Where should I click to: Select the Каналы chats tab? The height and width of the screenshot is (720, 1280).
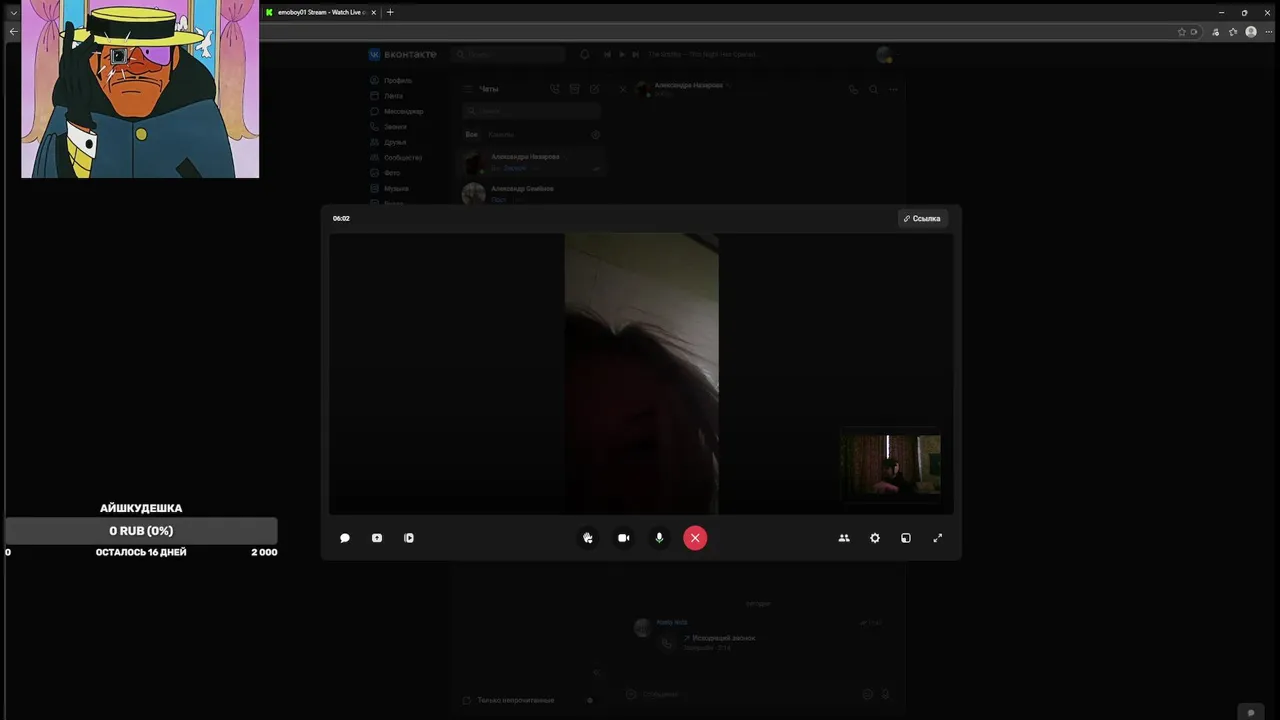(x=501, y=134)
